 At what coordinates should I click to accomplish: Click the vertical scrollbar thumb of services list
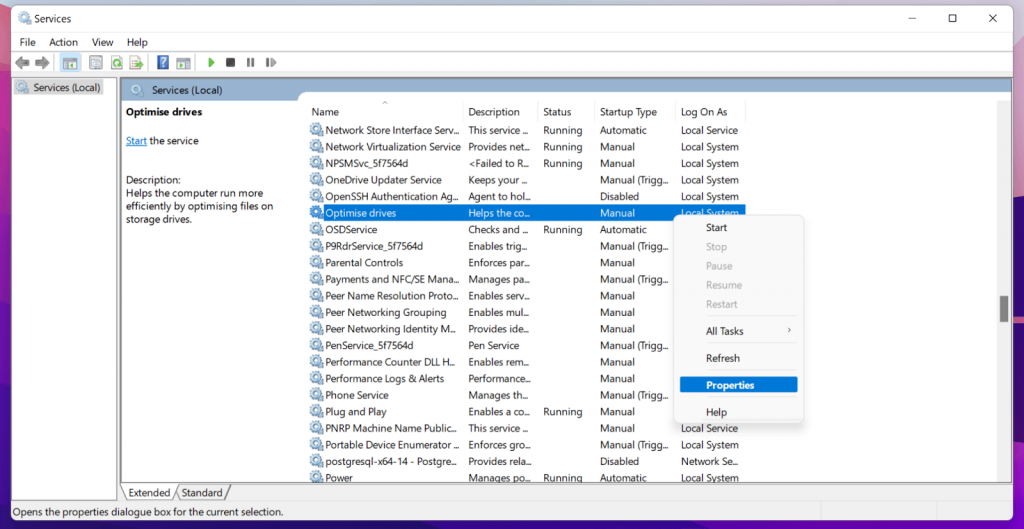[x=1004, y=309]
